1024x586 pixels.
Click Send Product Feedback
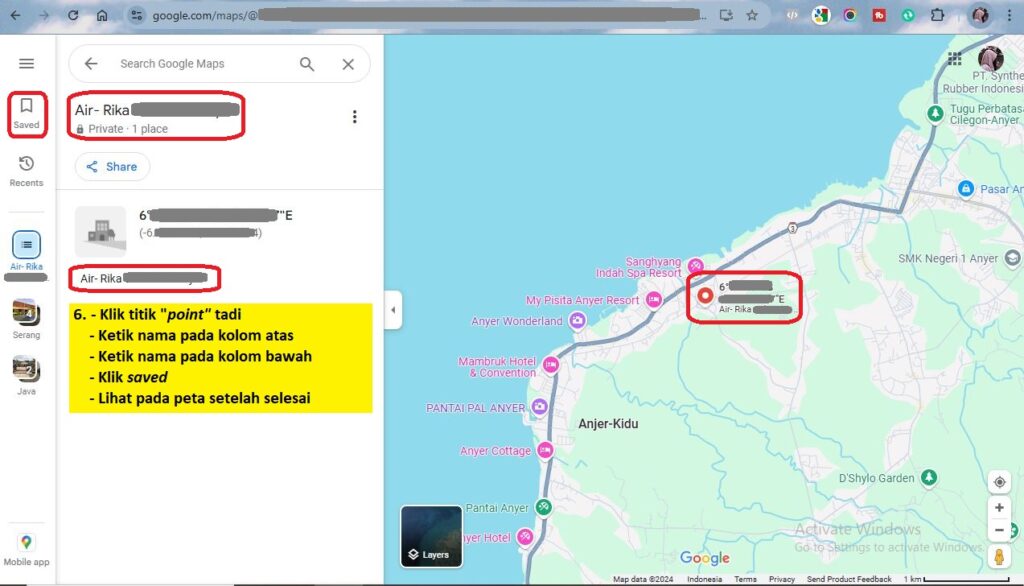click(849, 579)
